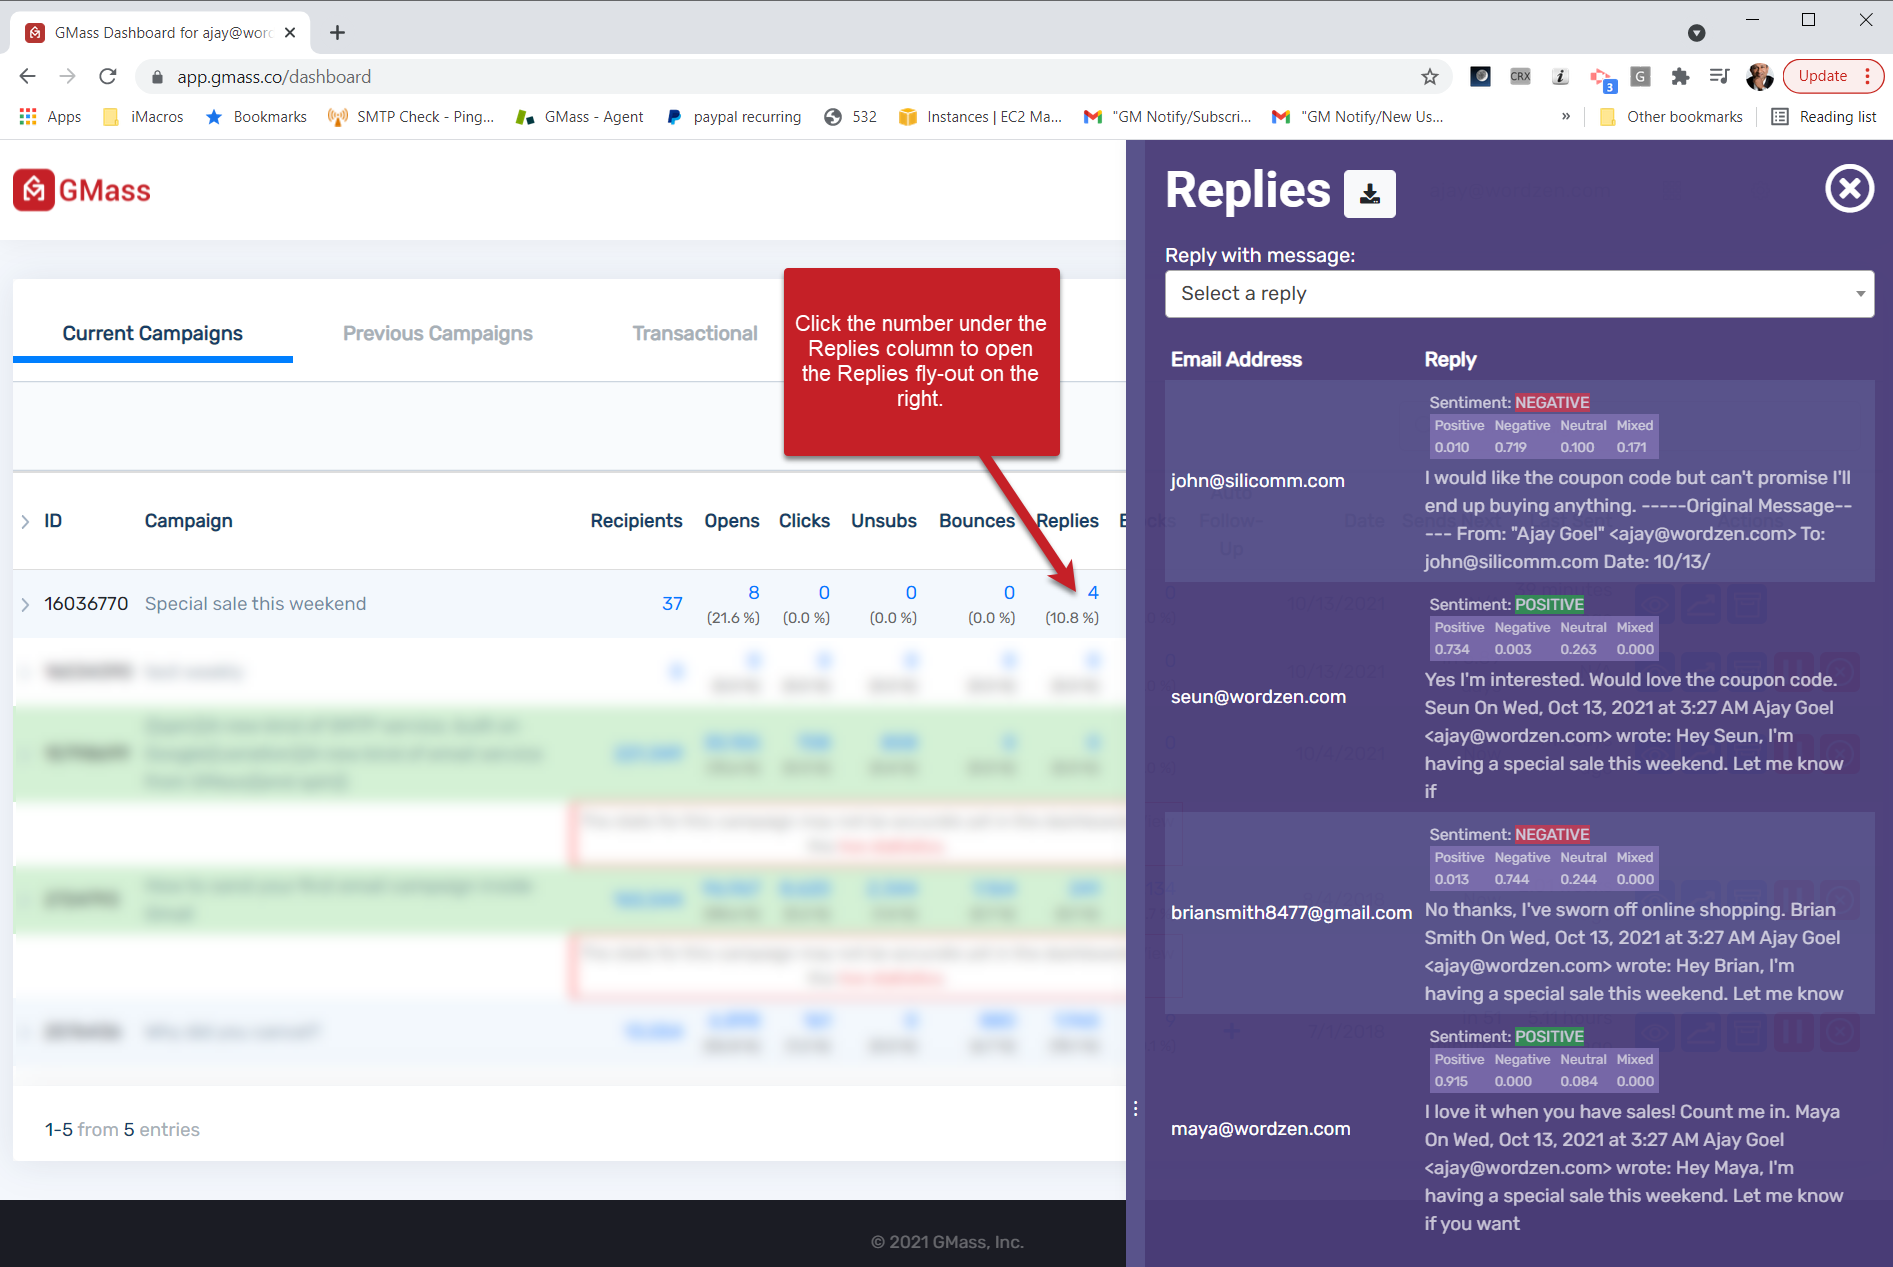1893x1267 pixels.
Task: Expand campaign row 16036770
Action: tap(25, 604)
